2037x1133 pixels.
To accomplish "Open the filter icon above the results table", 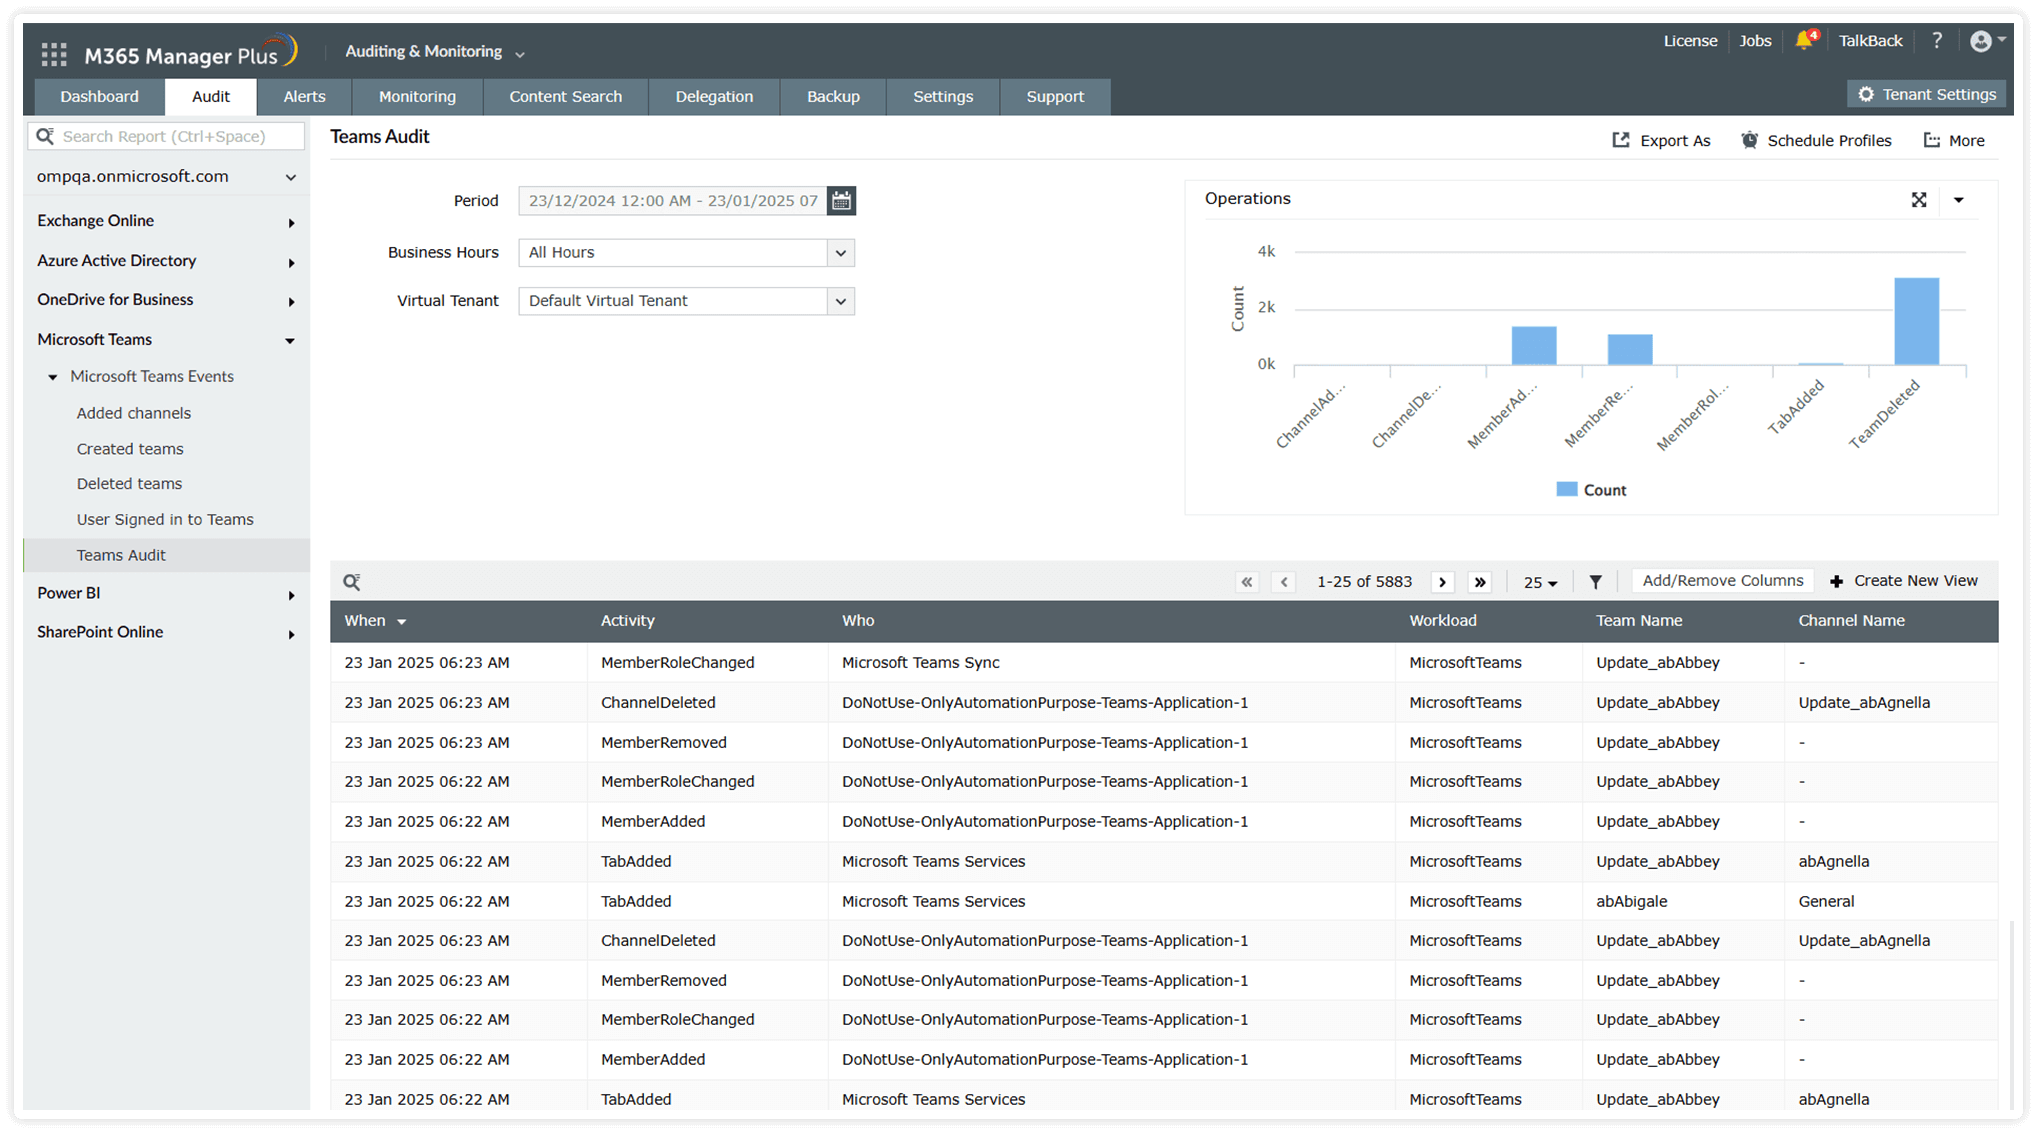I will (x=1595, y=581).
